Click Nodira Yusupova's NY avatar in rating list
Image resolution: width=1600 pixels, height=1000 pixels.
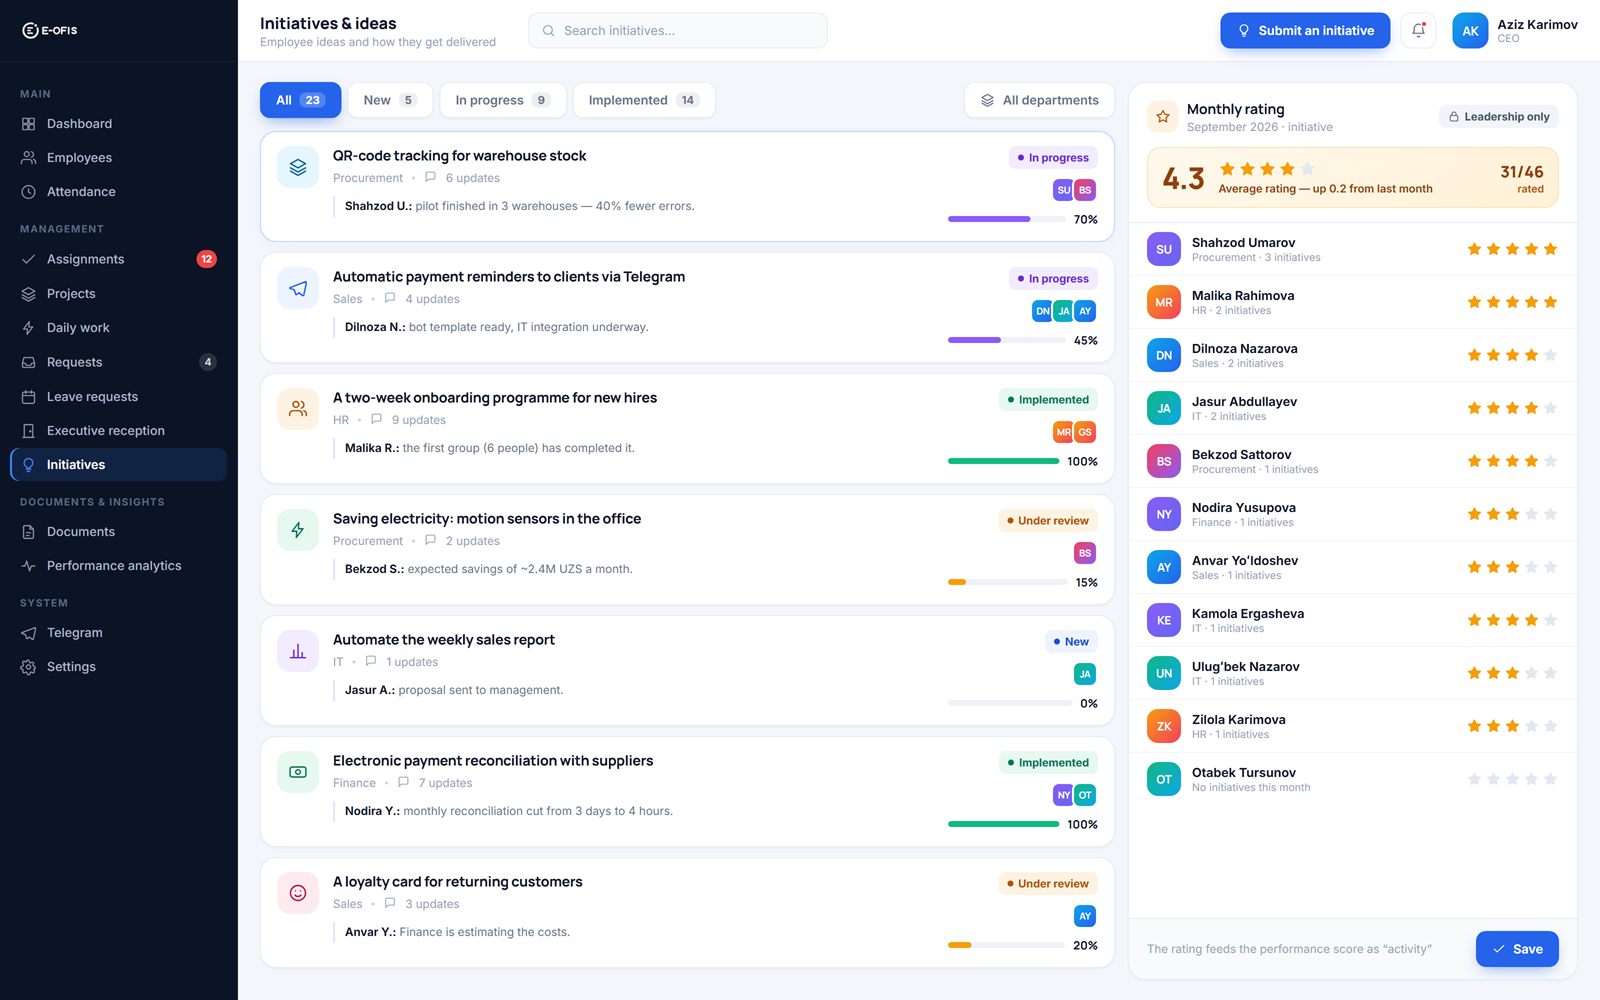(x=1164, y=514)
